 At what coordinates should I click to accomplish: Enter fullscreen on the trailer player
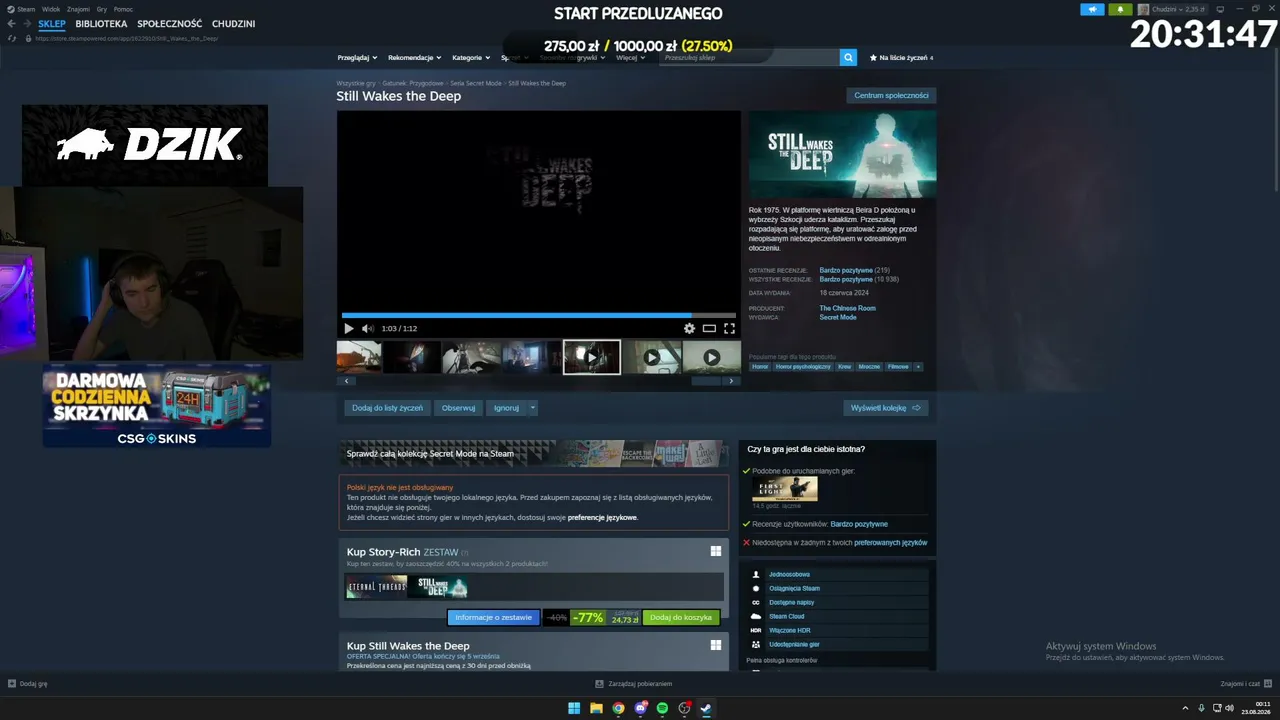(729, 328)
